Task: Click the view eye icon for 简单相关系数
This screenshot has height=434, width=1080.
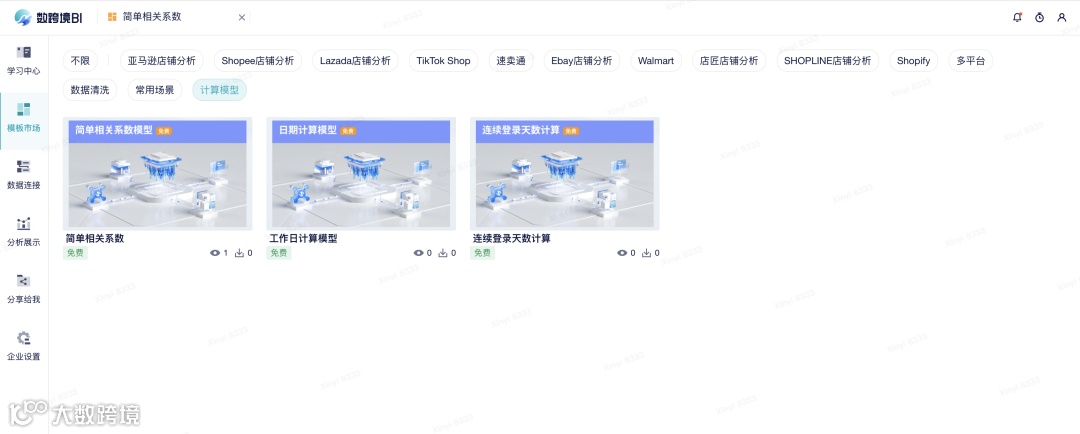Action: coord(215,253)
